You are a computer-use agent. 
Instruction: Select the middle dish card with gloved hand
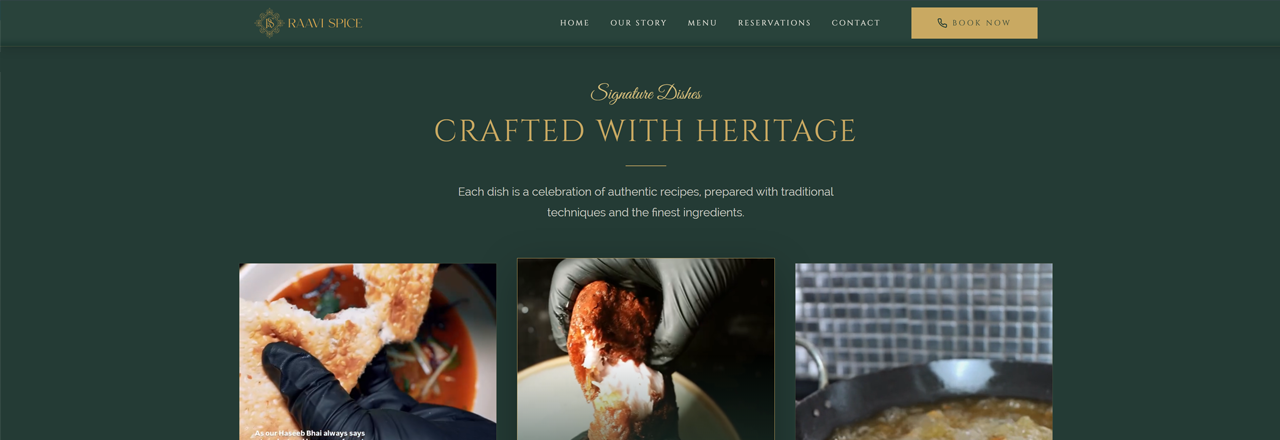(646, 349)
